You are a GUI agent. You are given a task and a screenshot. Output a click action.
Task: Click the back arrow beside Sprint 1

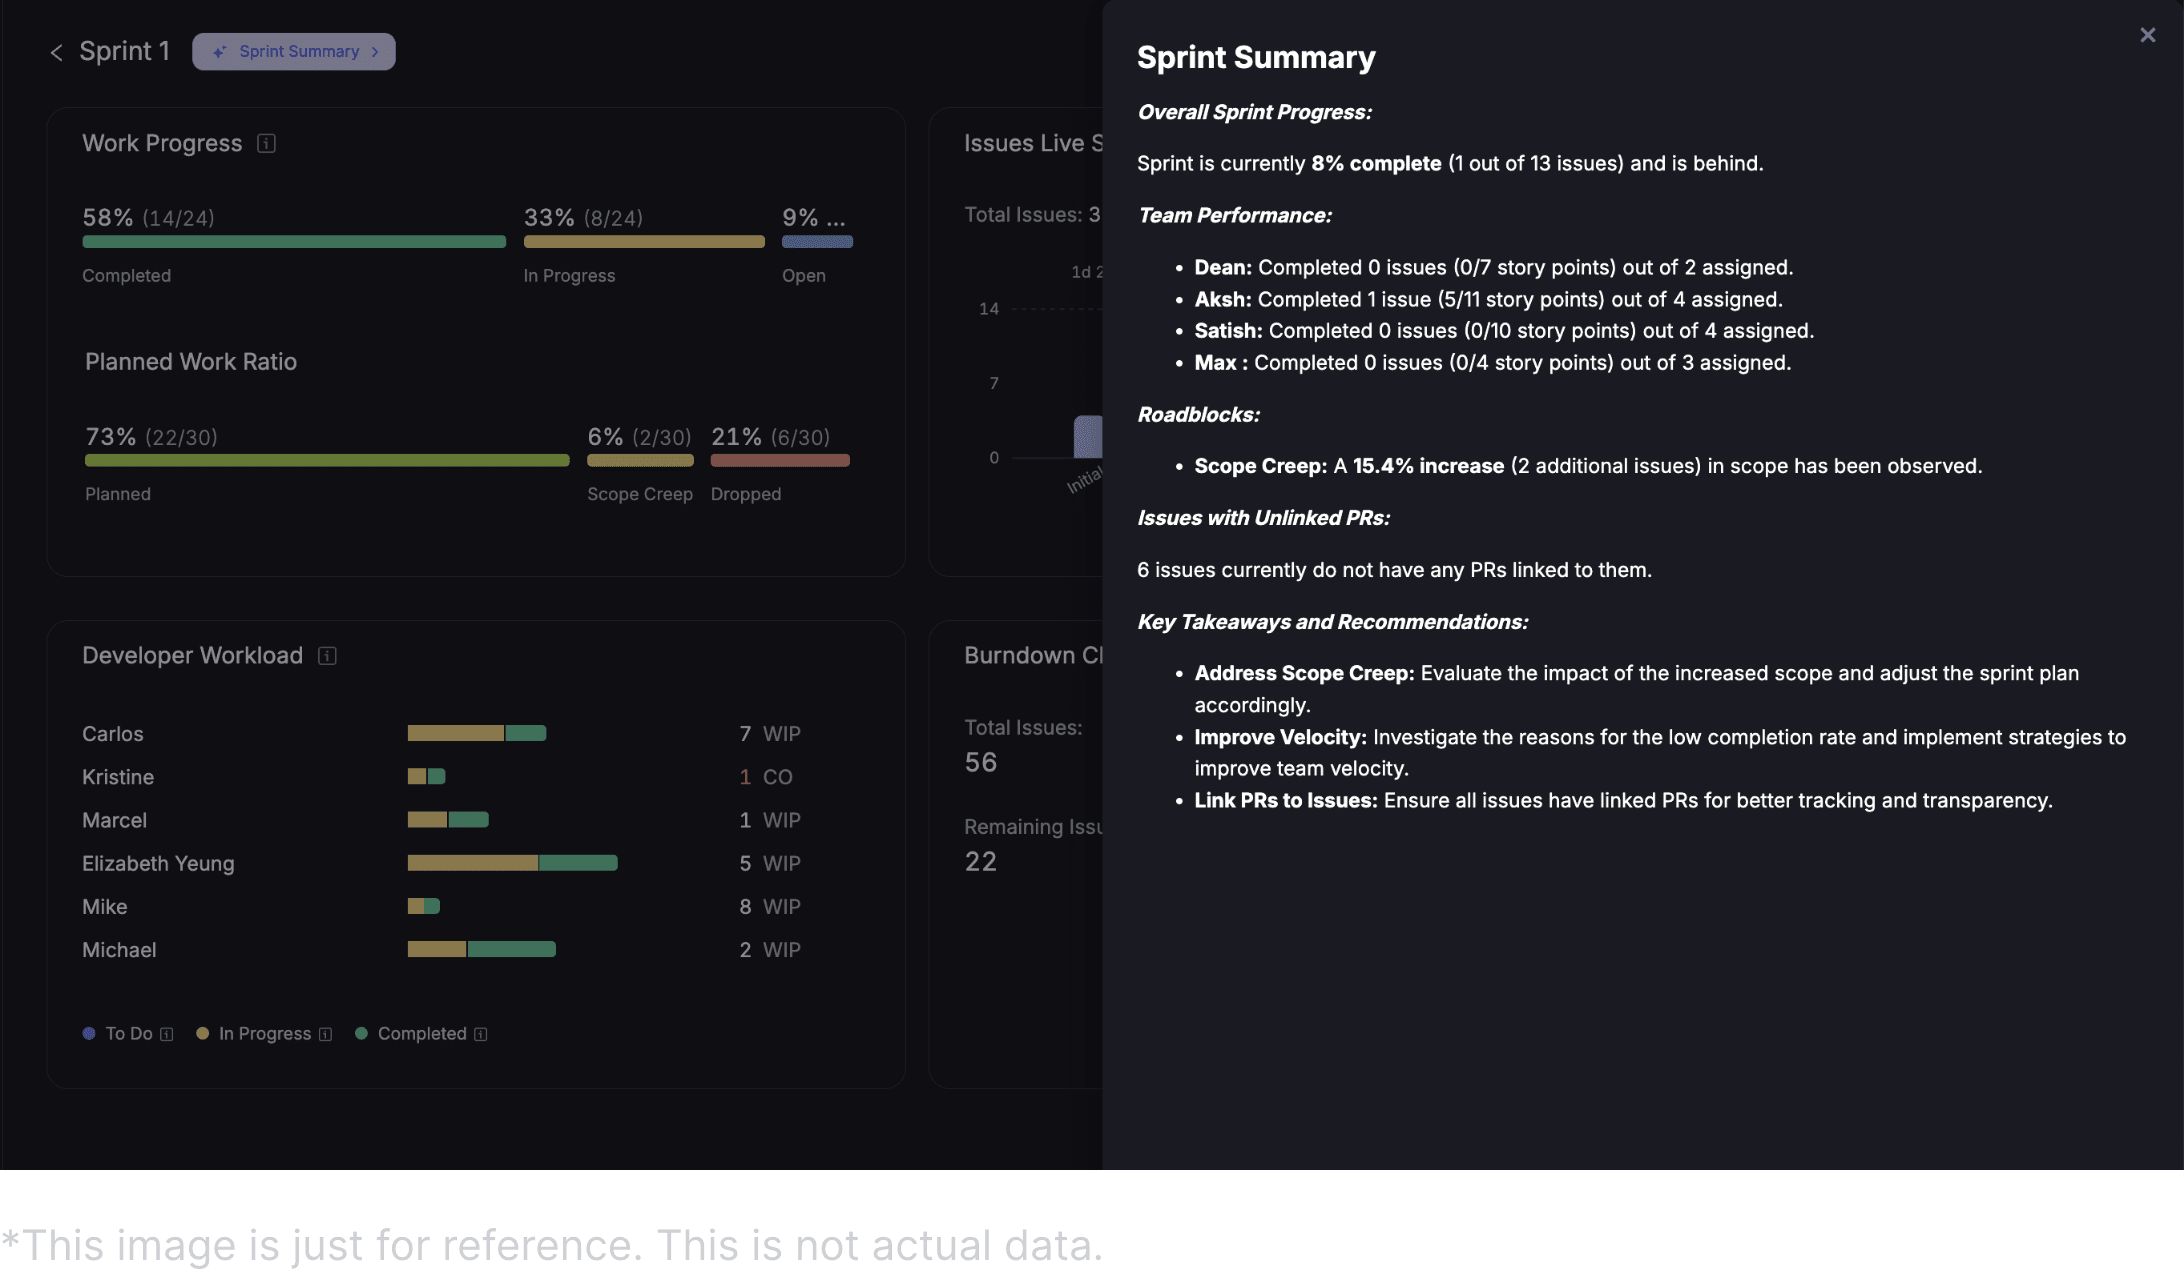click(56, 52)
